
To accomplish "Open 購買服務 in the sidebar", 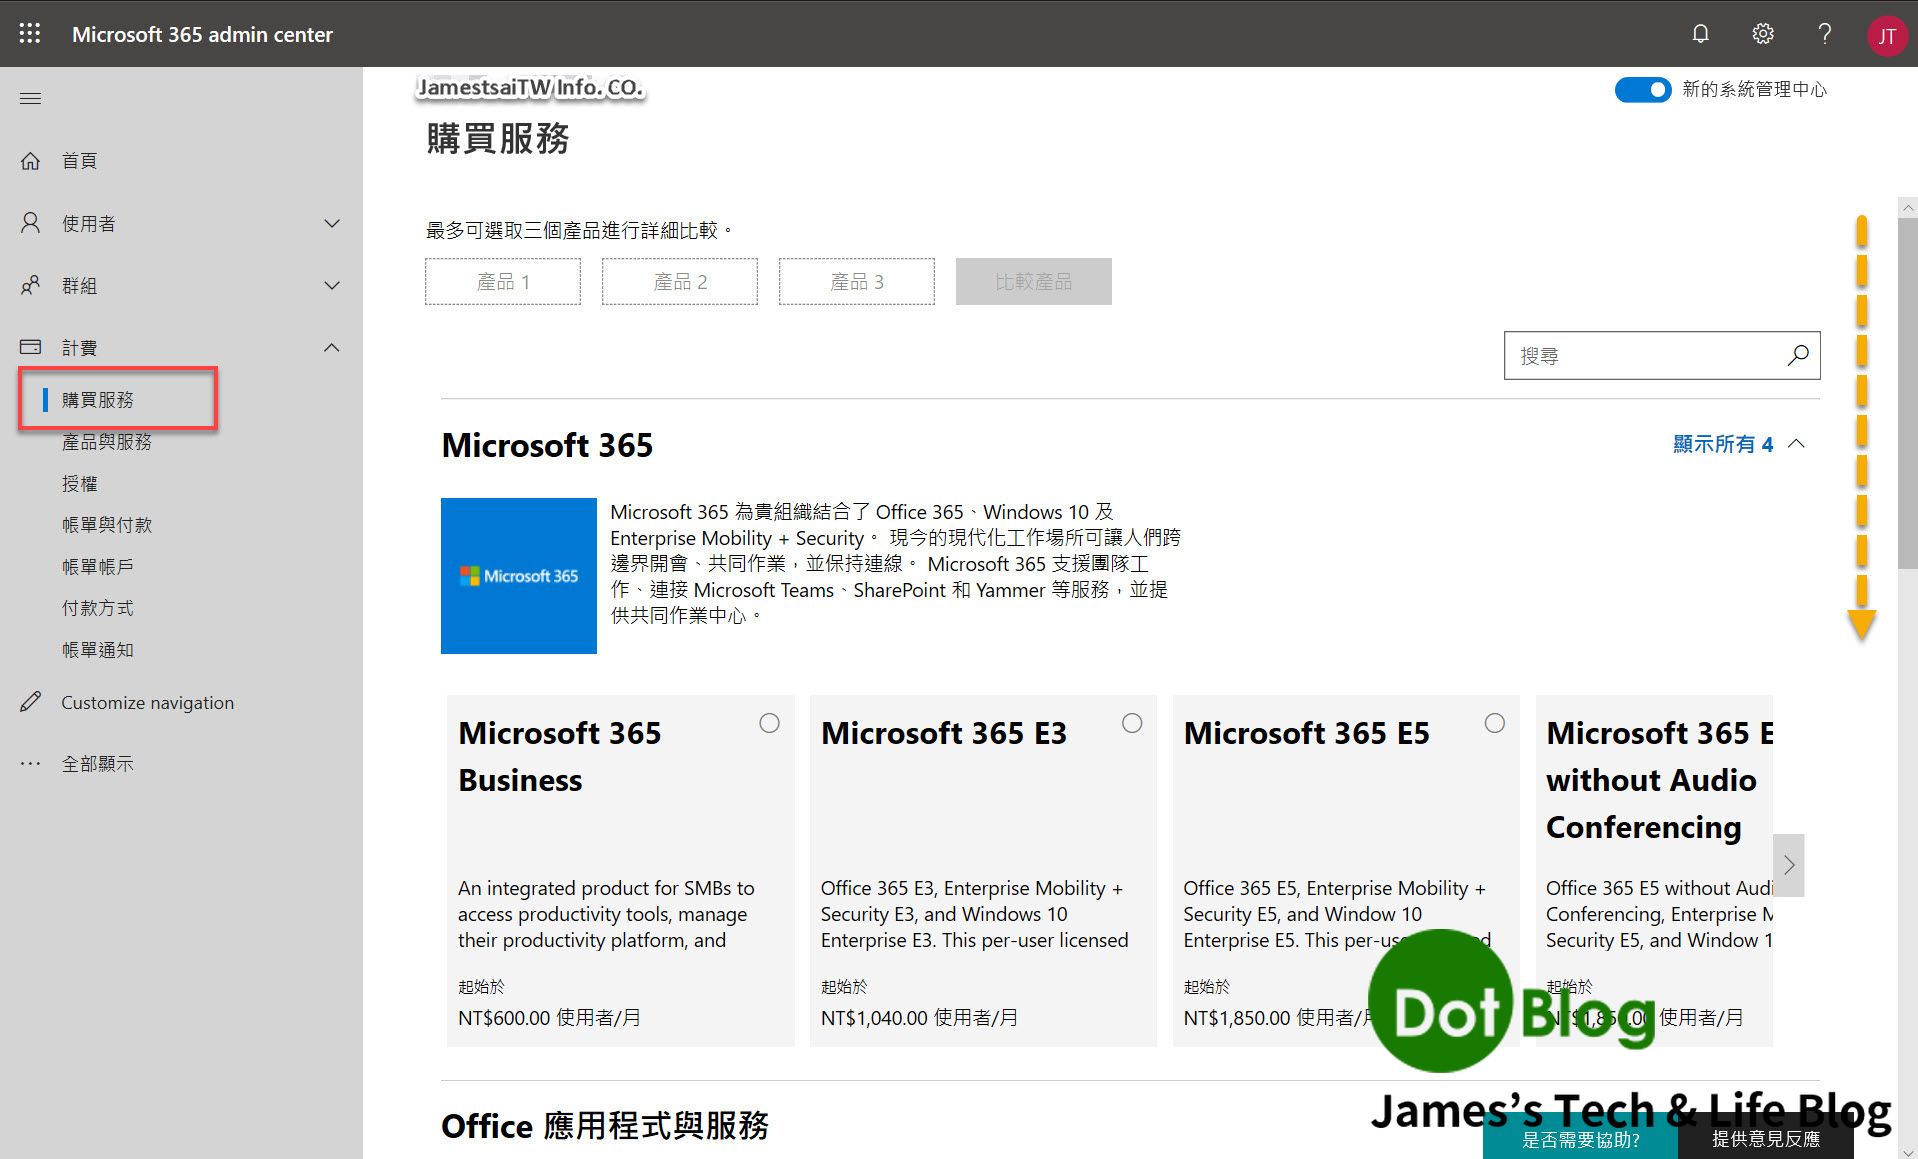I will [x=97, y=400].
